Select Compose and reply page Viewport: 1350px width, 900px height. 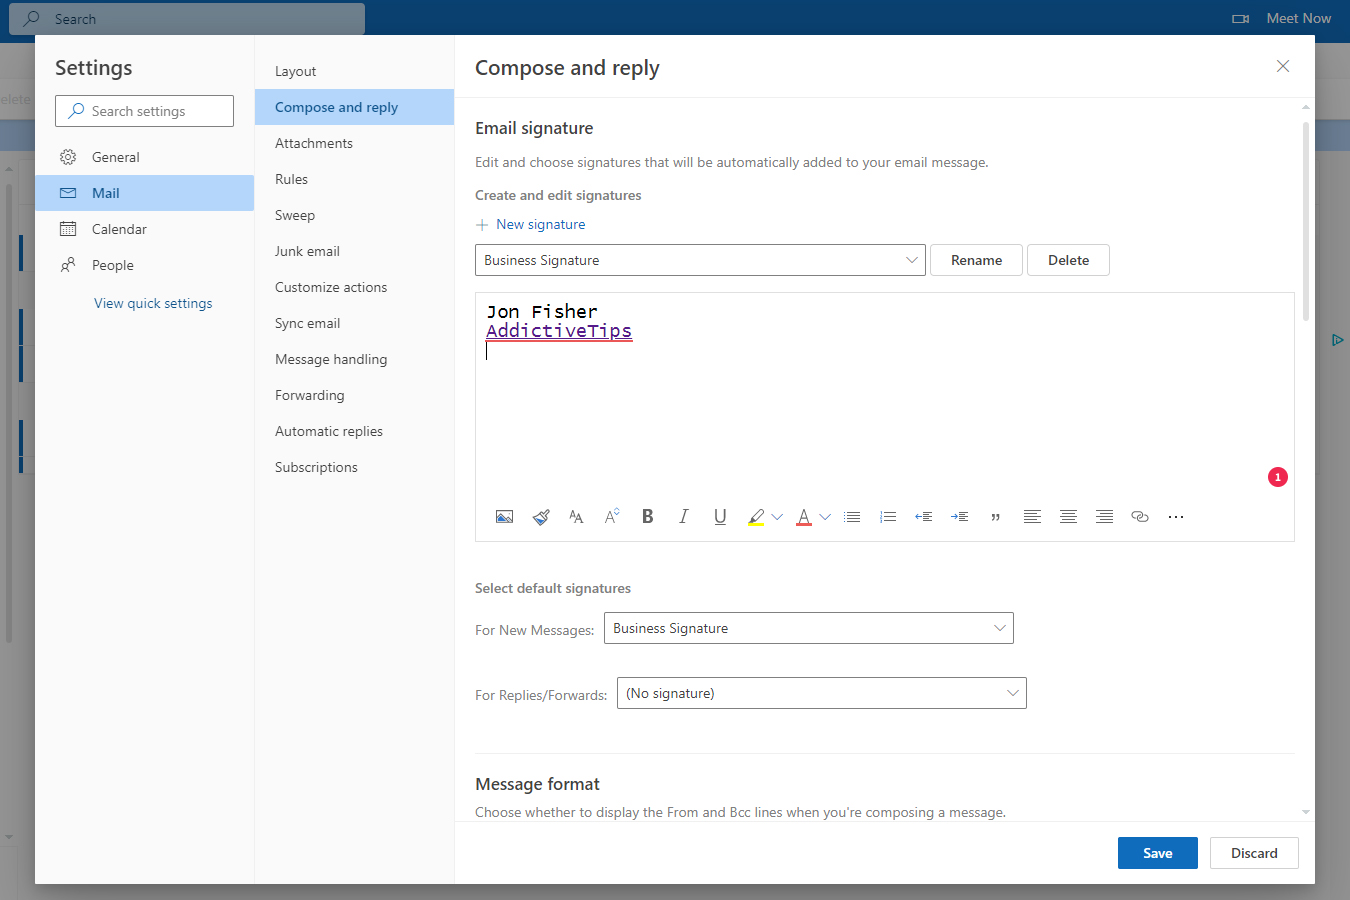click(354, 107)
